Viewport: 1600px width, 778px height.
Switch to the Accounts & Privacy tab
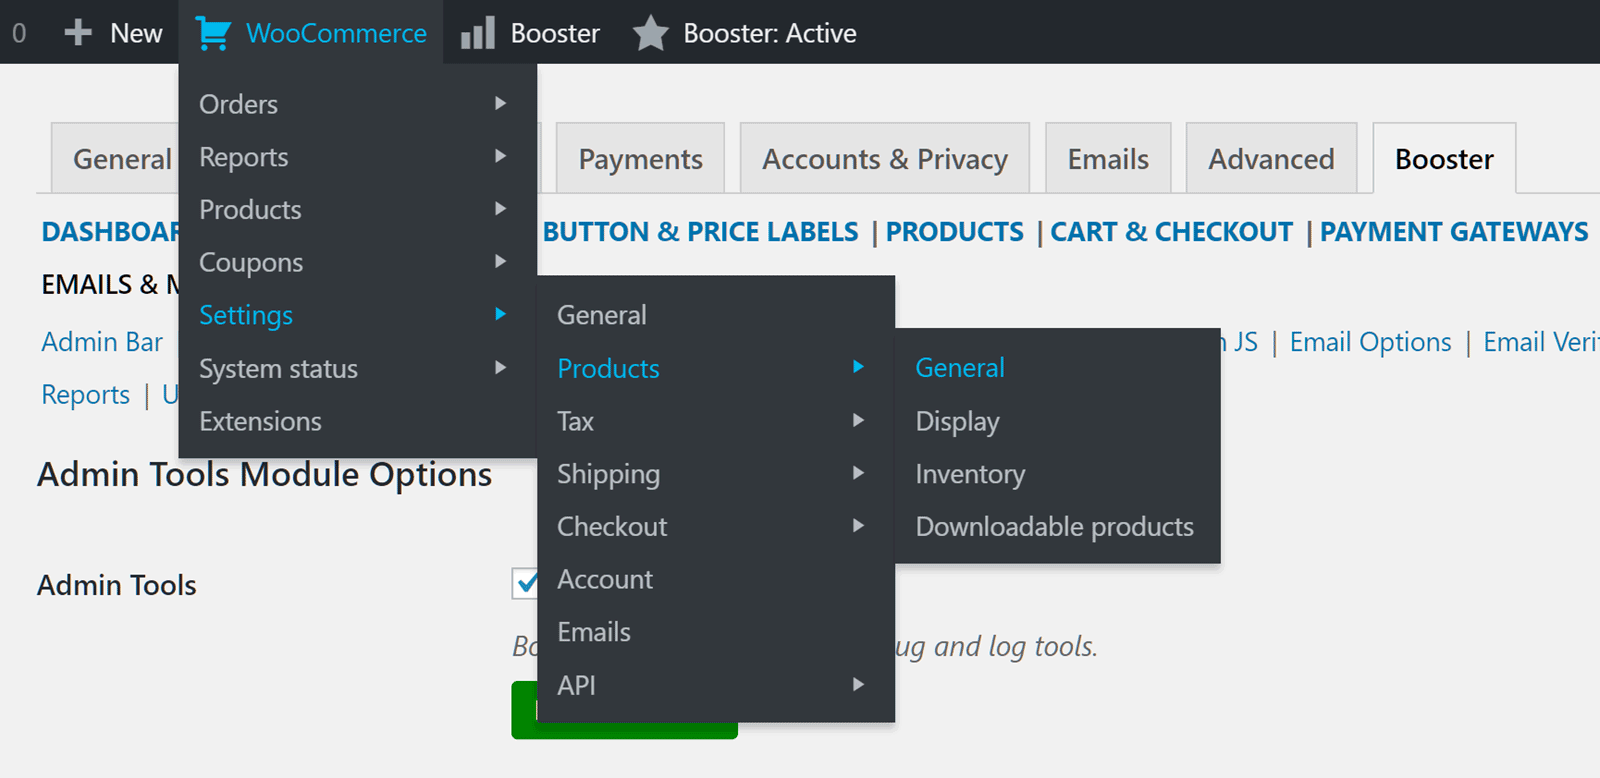pos(885,158)
